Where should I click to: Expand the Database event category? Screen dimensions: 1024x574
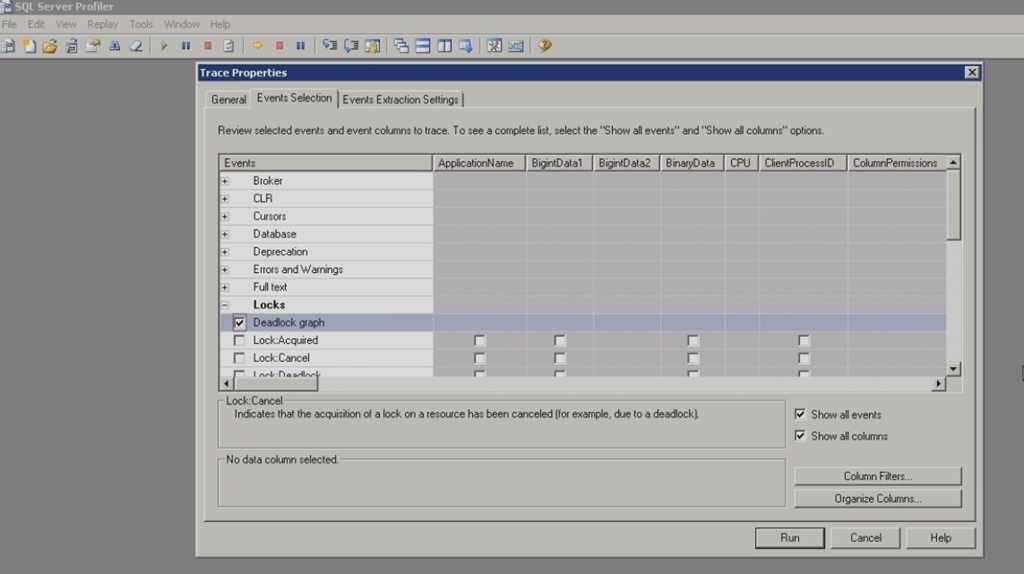pyautogui.click(x=225, y=234)
